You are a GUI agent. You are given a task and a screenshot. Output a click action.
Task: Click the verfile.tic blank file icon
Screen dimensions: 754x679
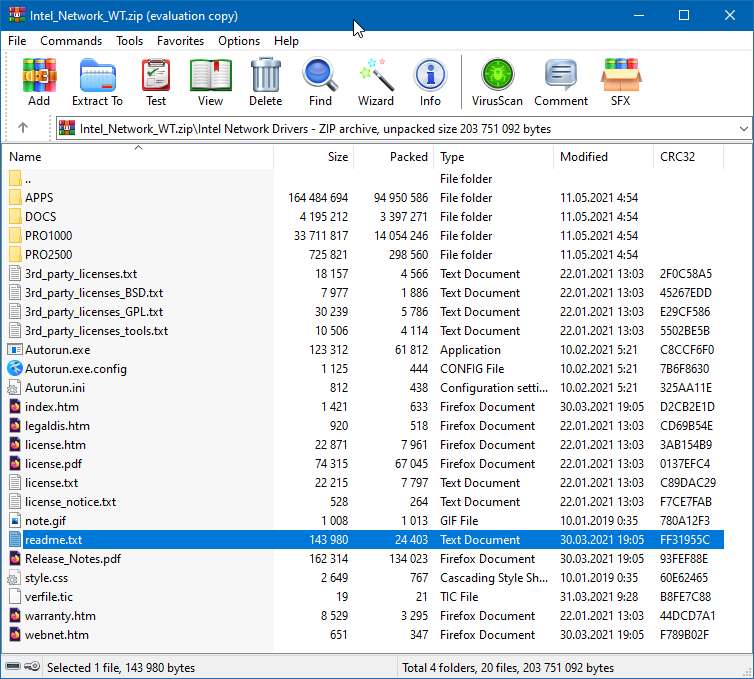[x=15, y=596]
